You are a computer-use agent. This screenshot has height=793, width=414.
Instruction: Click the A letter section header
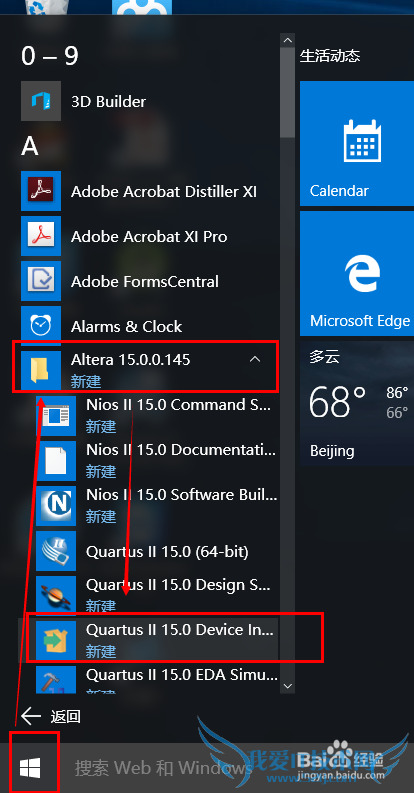[x=30, y=146]
